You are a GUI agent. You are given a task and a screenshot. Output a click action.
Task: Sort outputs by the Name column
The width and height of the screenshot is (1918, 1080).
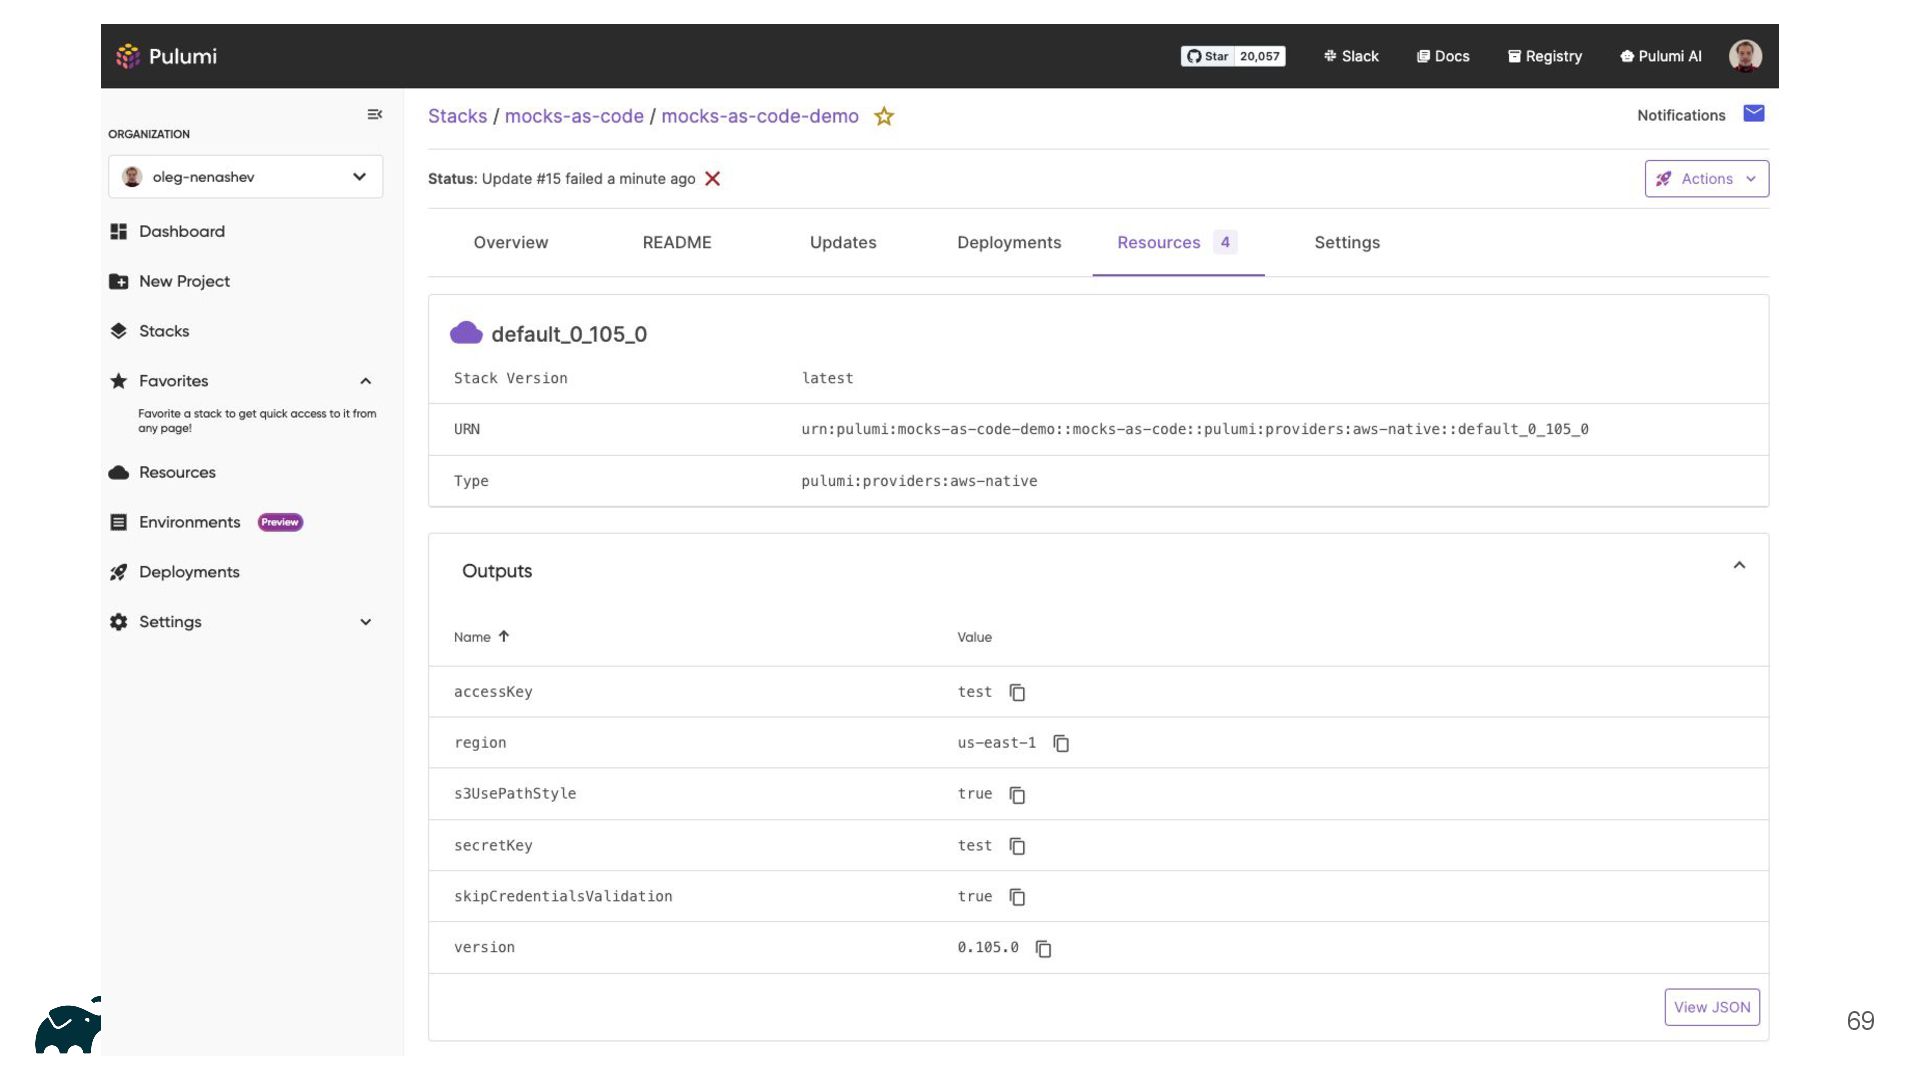[x=481, y=637]
